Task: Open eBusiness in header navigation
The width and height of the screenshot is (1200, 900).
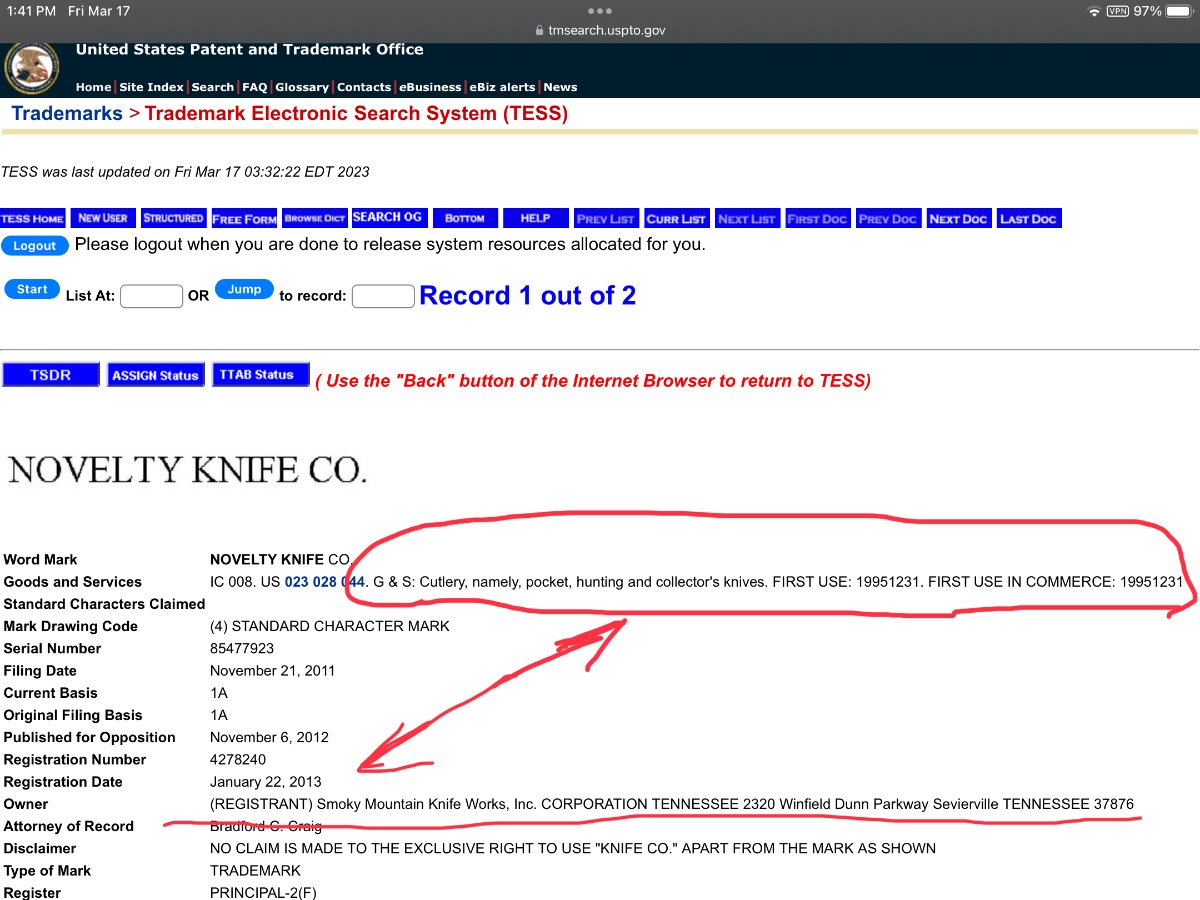Action: [x=430, y=87]
